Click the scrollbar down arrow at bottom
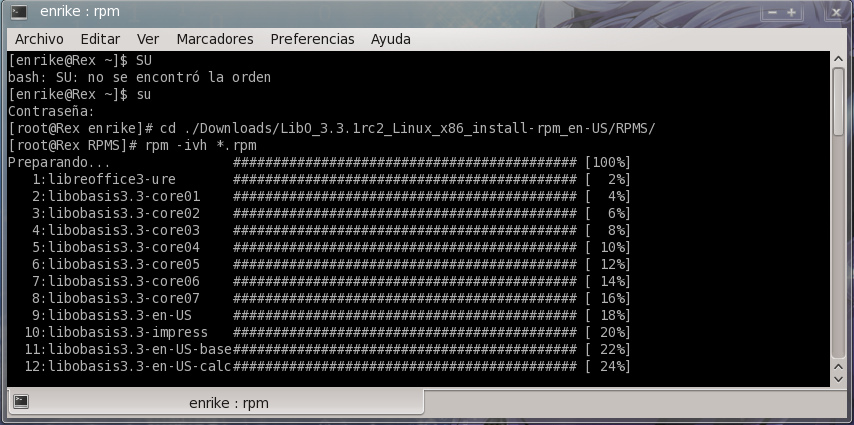Image resolution: width=854 pixels, height=425 pixels. click(838, 379)
